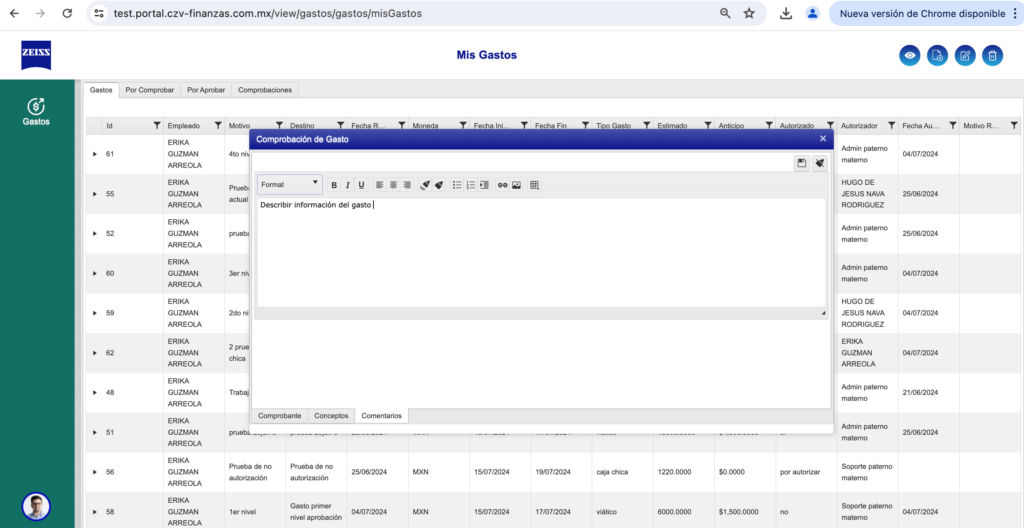Expand expense row 60
1024x528 pixels.
tap(95, 273)
